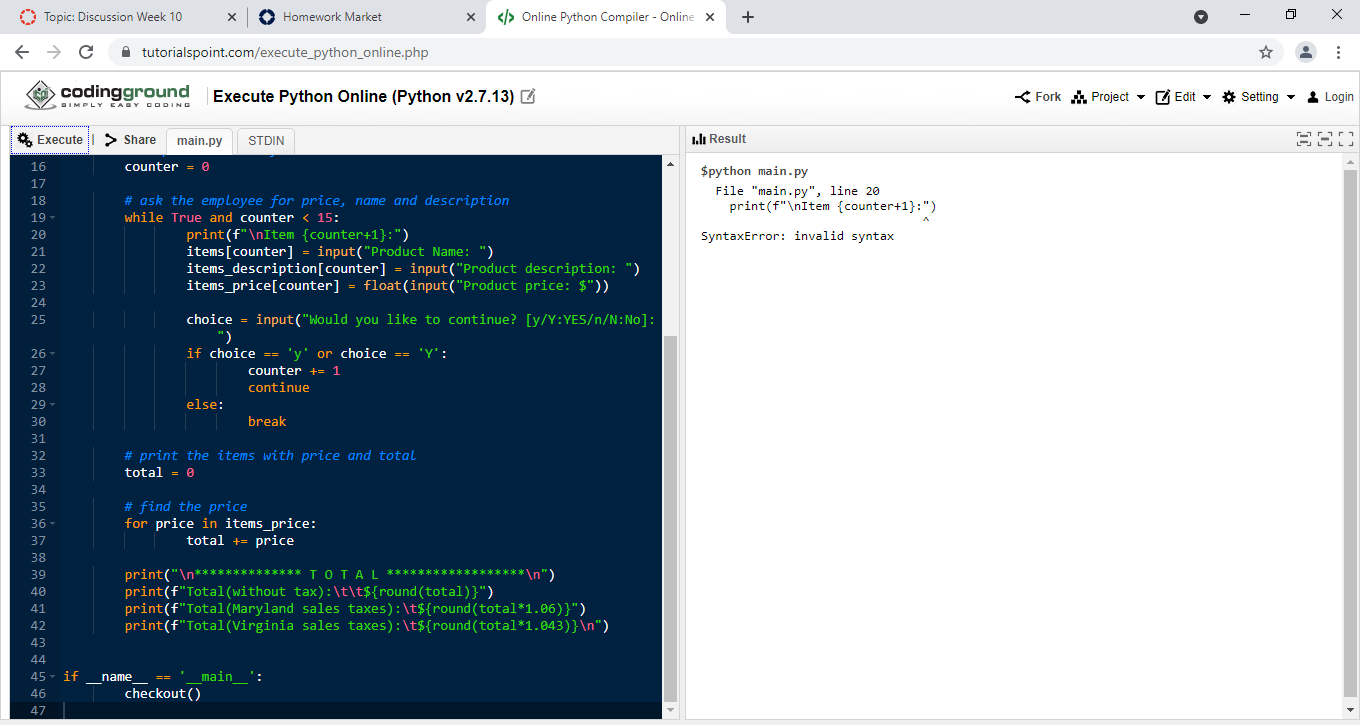
Task: Click the middle layout icon in Result panel header
Action: [1324, 139]
